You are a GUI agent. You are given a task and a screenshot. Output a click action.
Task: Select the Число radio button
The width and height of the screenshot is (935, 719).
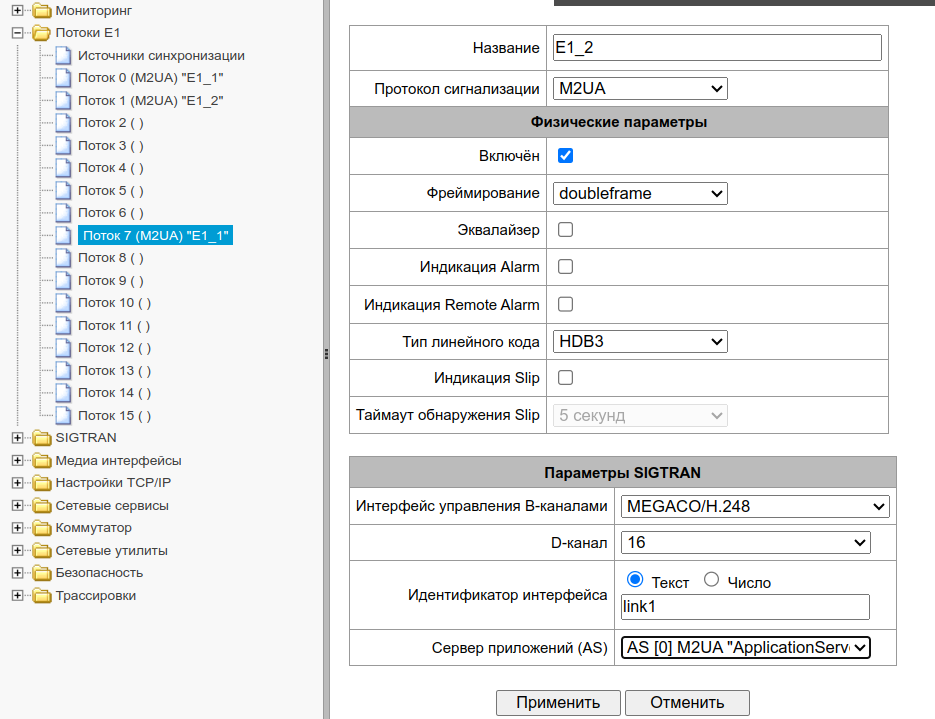pyautogui.click(x=712, y=580)
